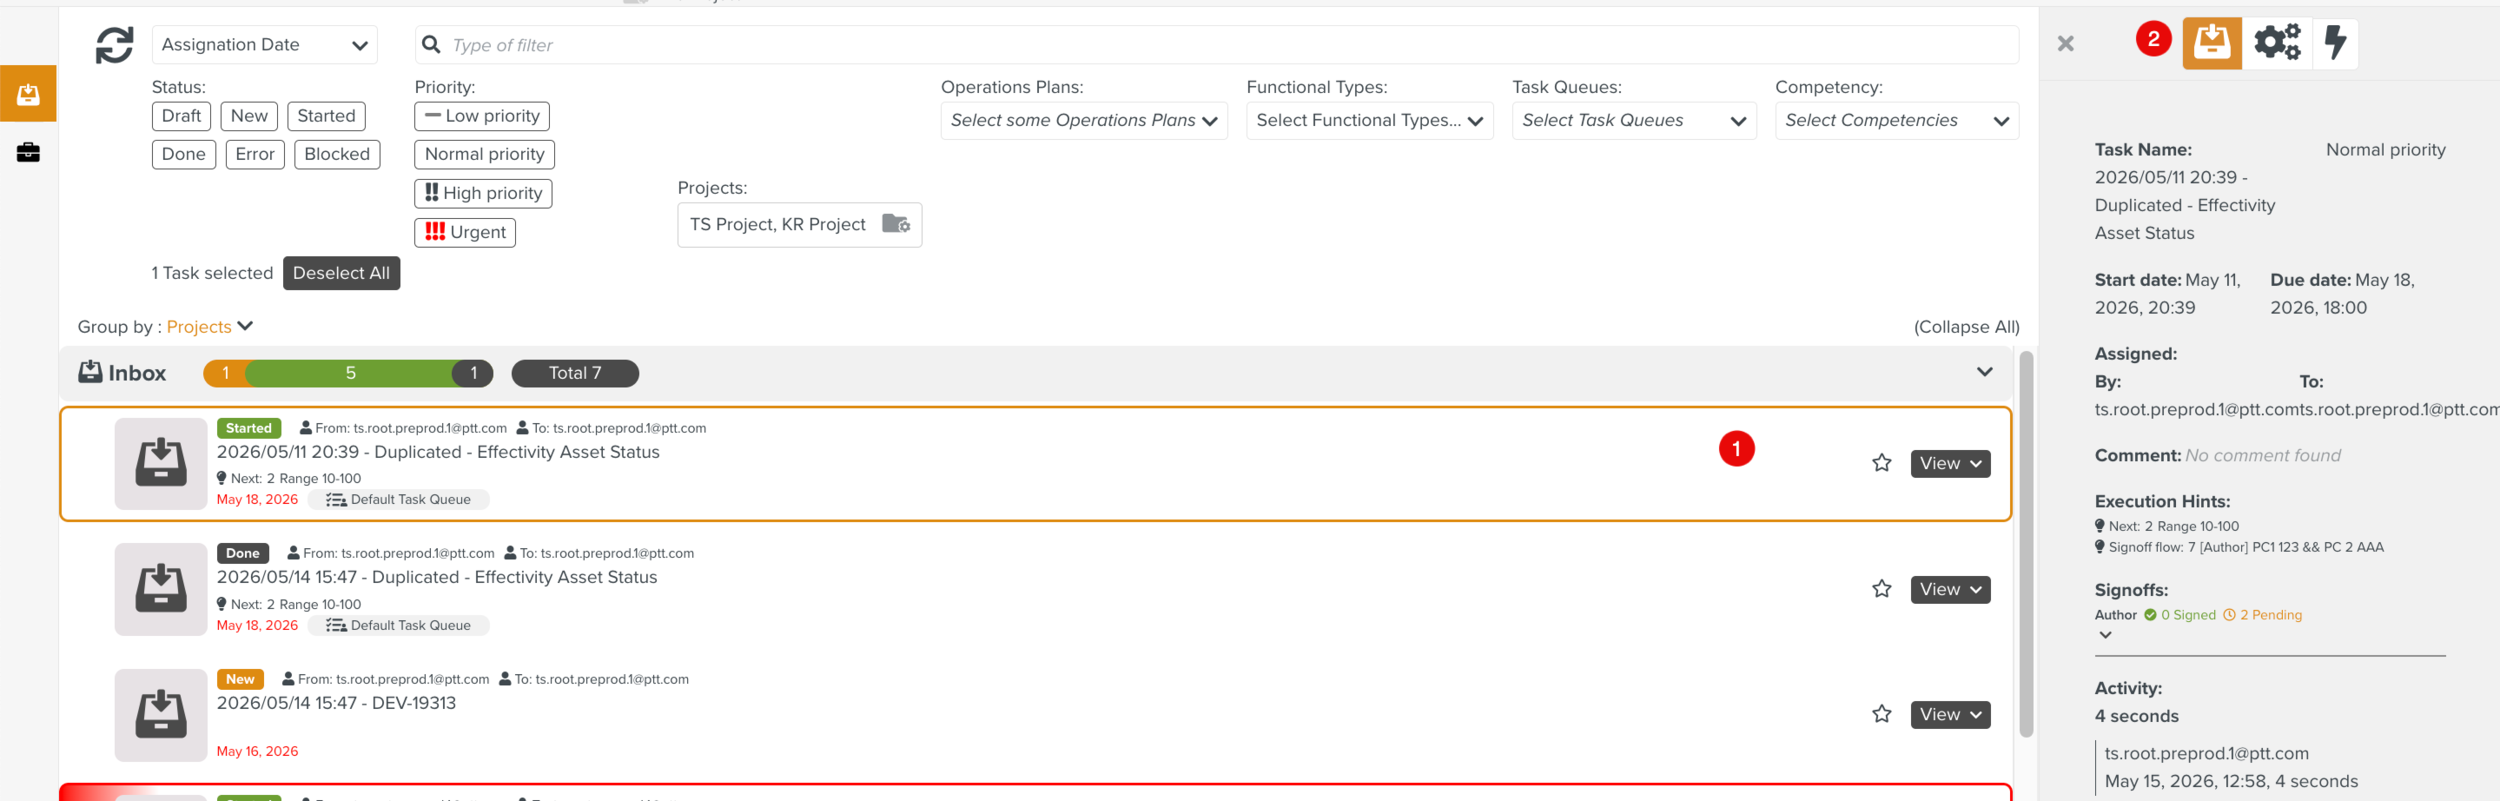
Task: Star the 20:39 Duplicated Effectivity task
Action: (x=1882, y=463)
